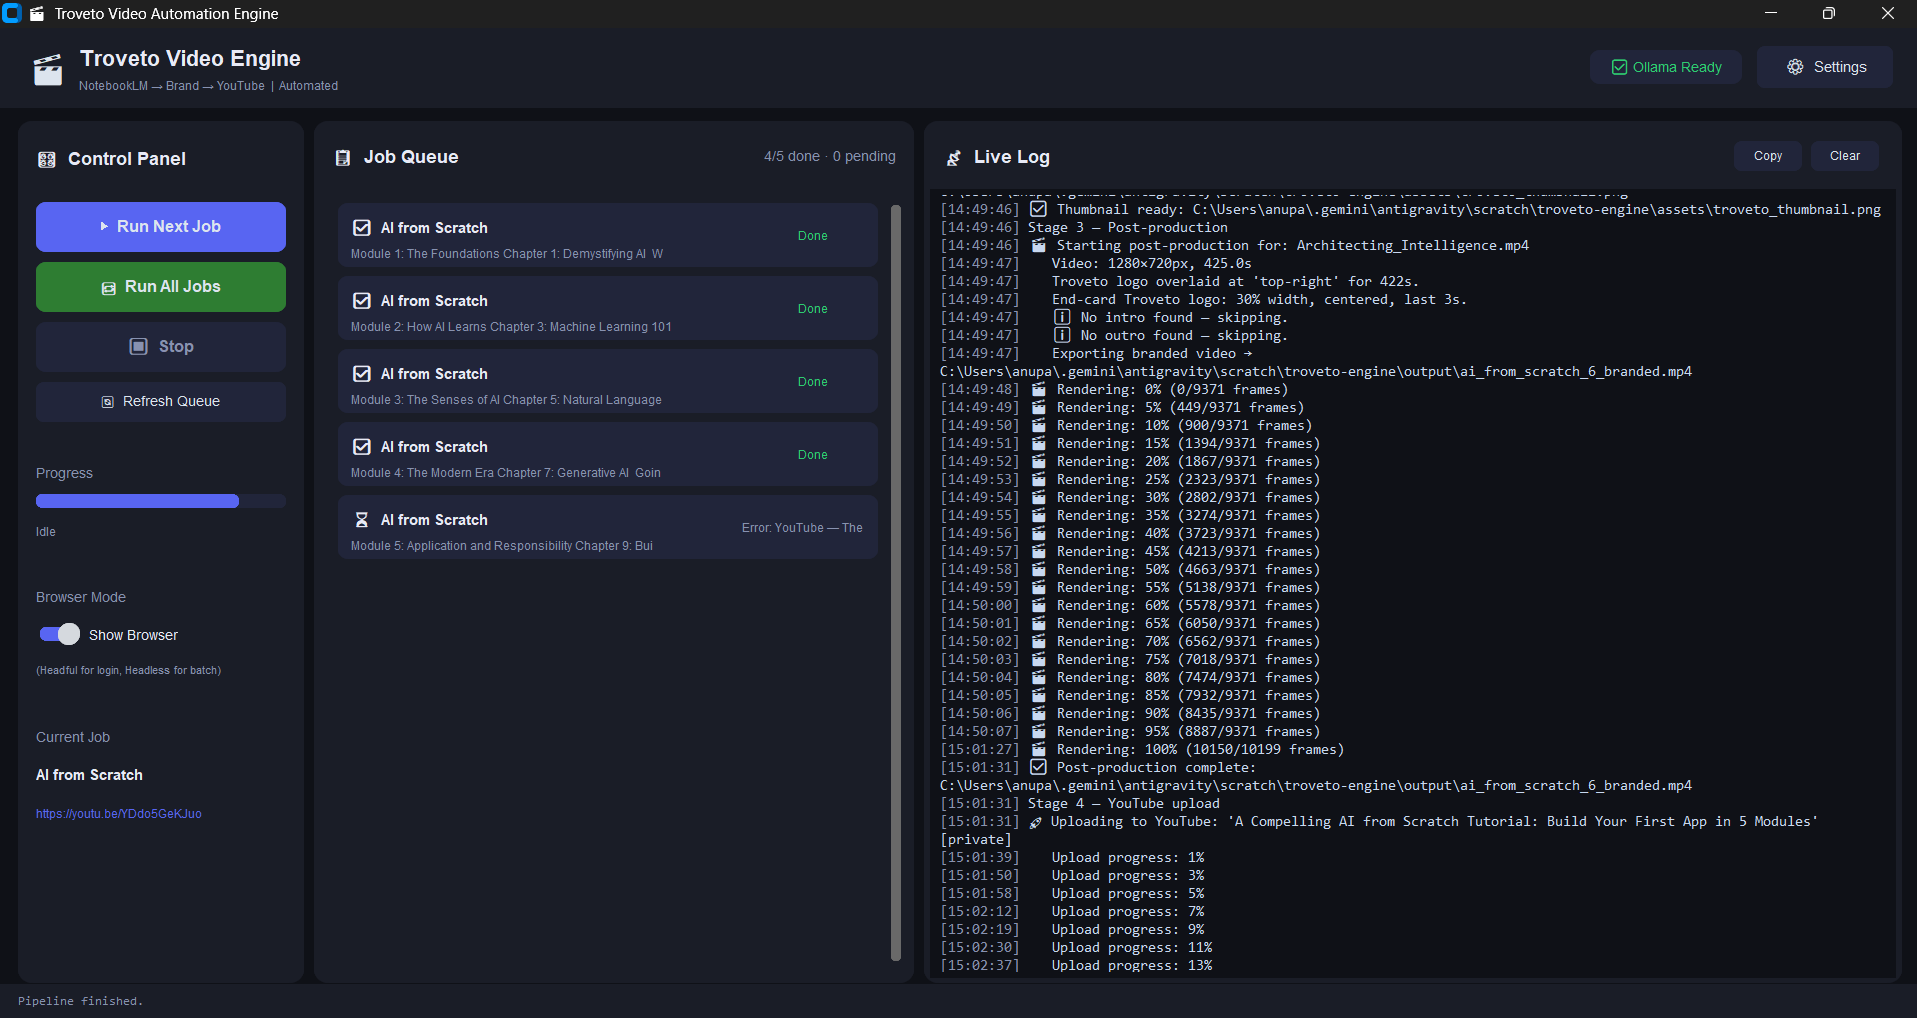Click the refresh icon beside Refresh Queue
Viewport: 1917px width, 1018px height.
[107, 402]
